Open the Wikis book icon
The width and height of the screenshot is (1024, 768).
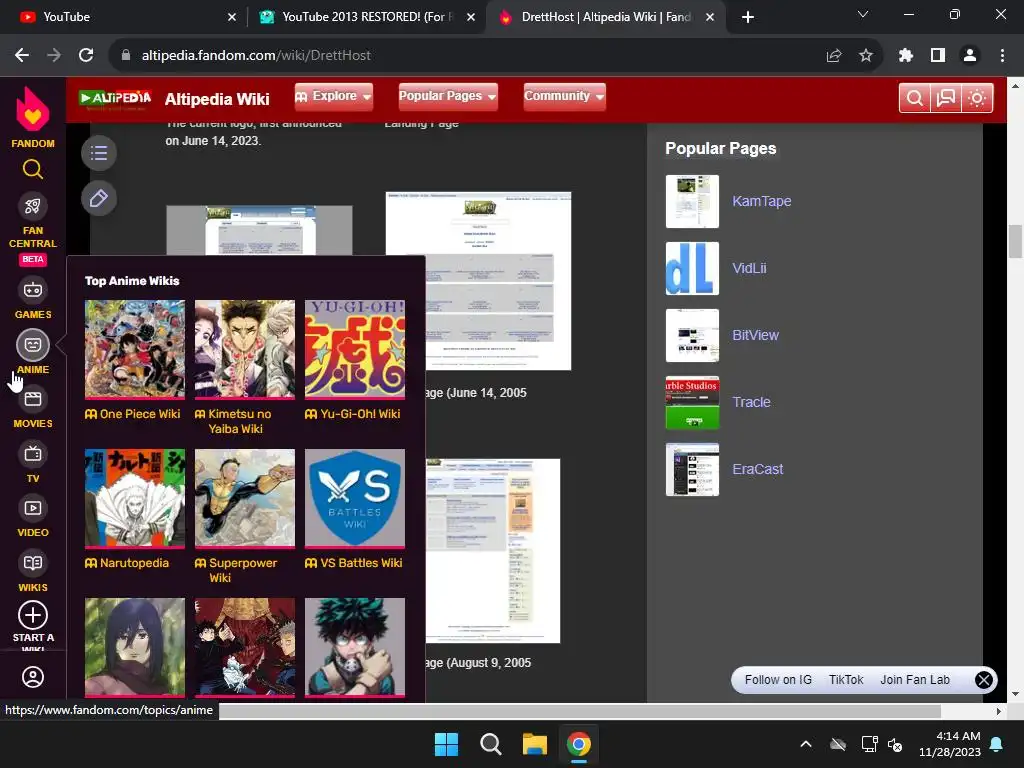(x=33, y=563)
